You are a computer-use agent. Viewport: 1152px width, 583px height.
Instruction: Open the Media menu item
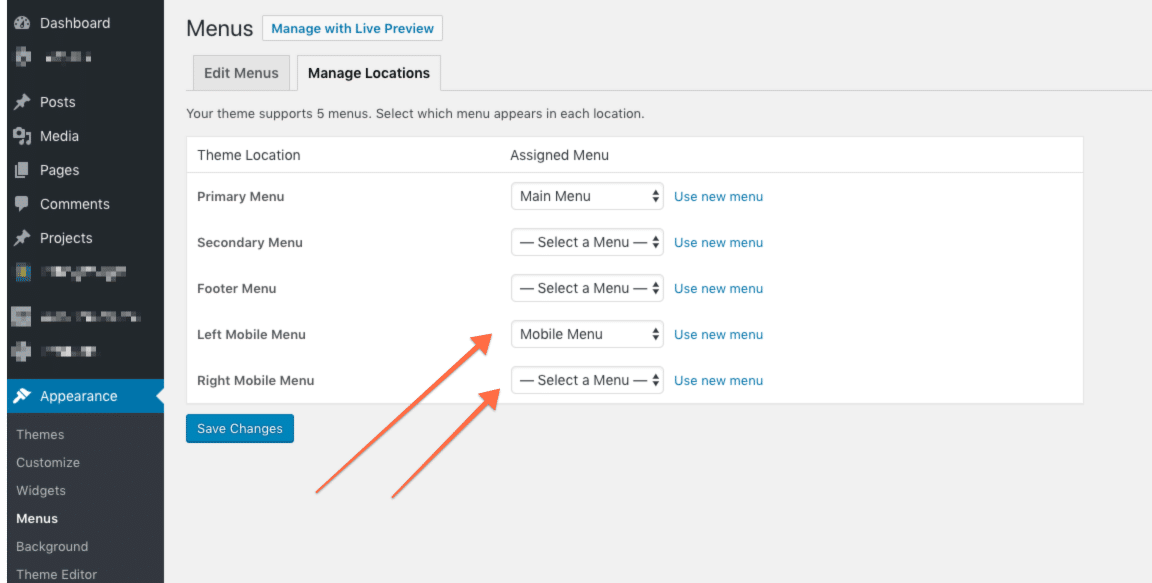point(60,136)
